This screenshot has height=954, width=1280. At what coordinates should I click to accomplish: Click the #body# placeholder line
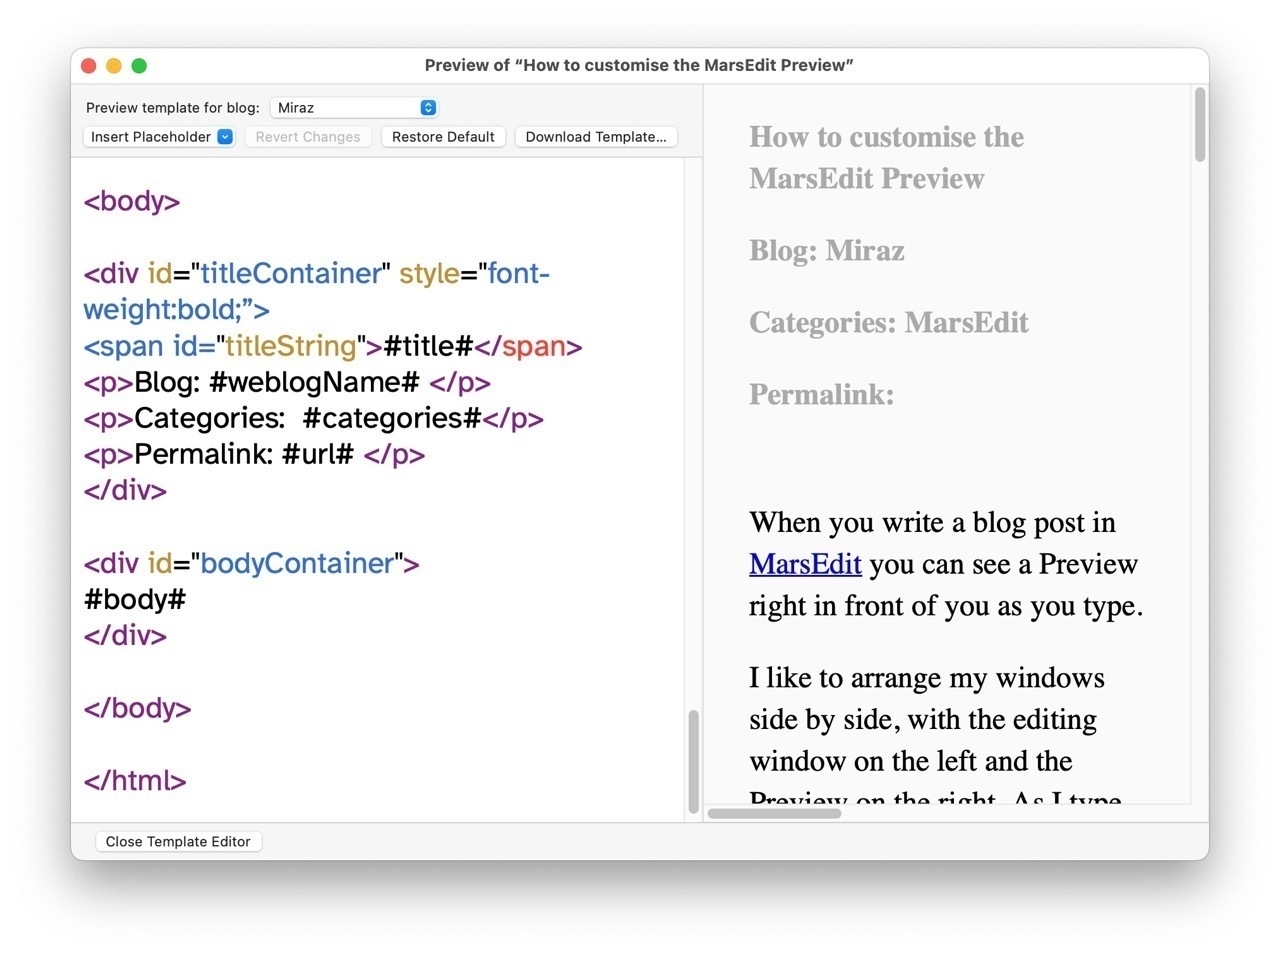pyautogui.click(x=135, y=599)
